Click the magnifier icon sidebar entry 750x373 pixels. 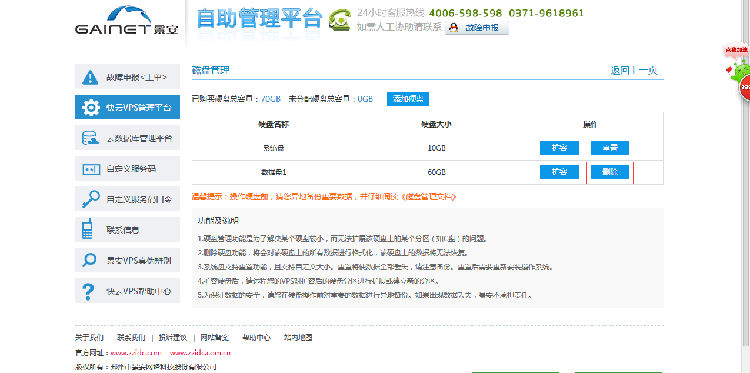89,260
